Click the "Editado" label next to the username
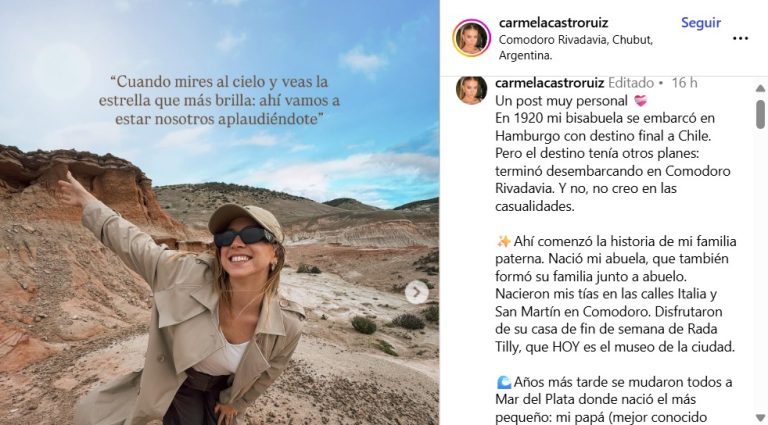 click(631, 83)
